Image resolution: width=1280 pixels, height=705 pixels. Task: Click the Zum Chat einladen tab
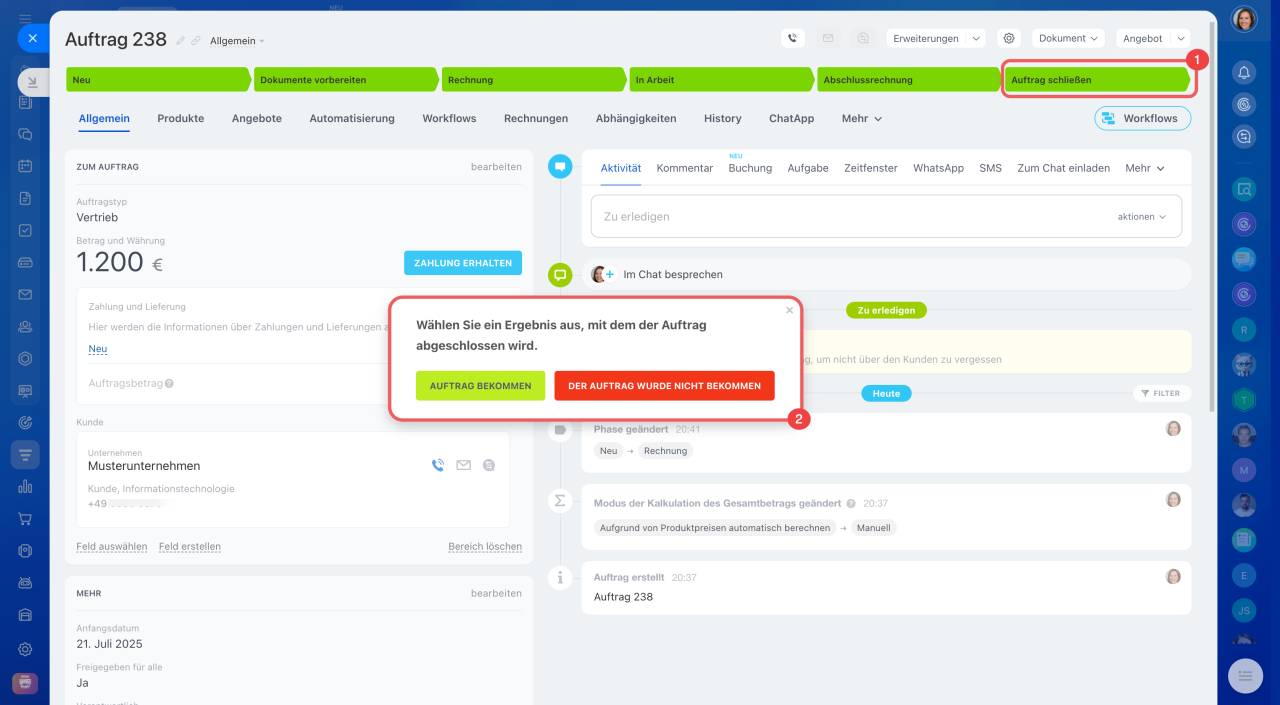pos(1064,168)
